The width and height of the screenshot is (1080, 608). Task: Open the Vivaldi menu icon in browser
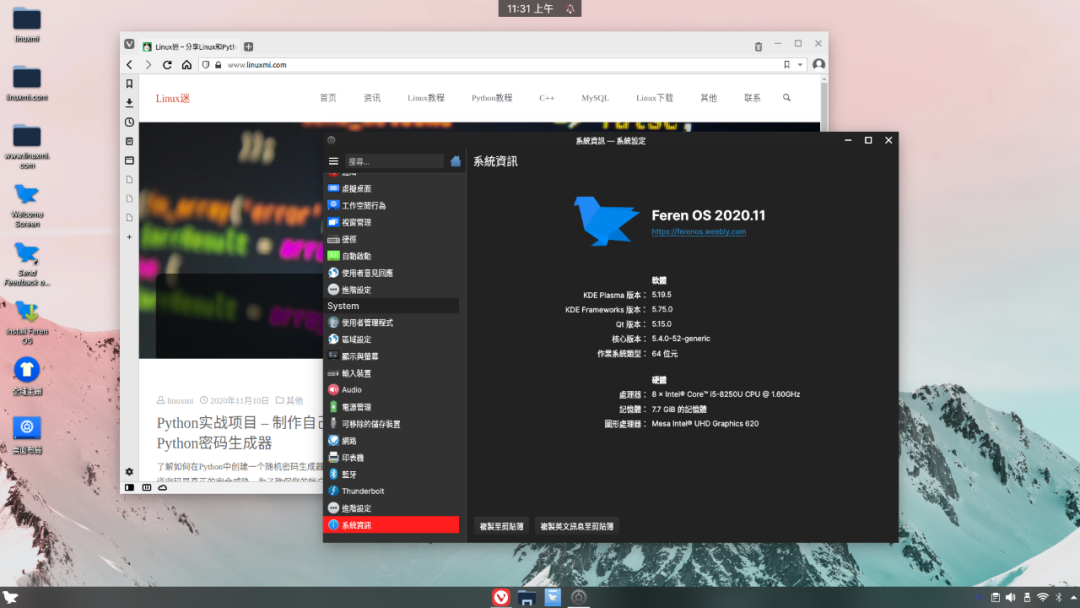[x=129, y=44]
